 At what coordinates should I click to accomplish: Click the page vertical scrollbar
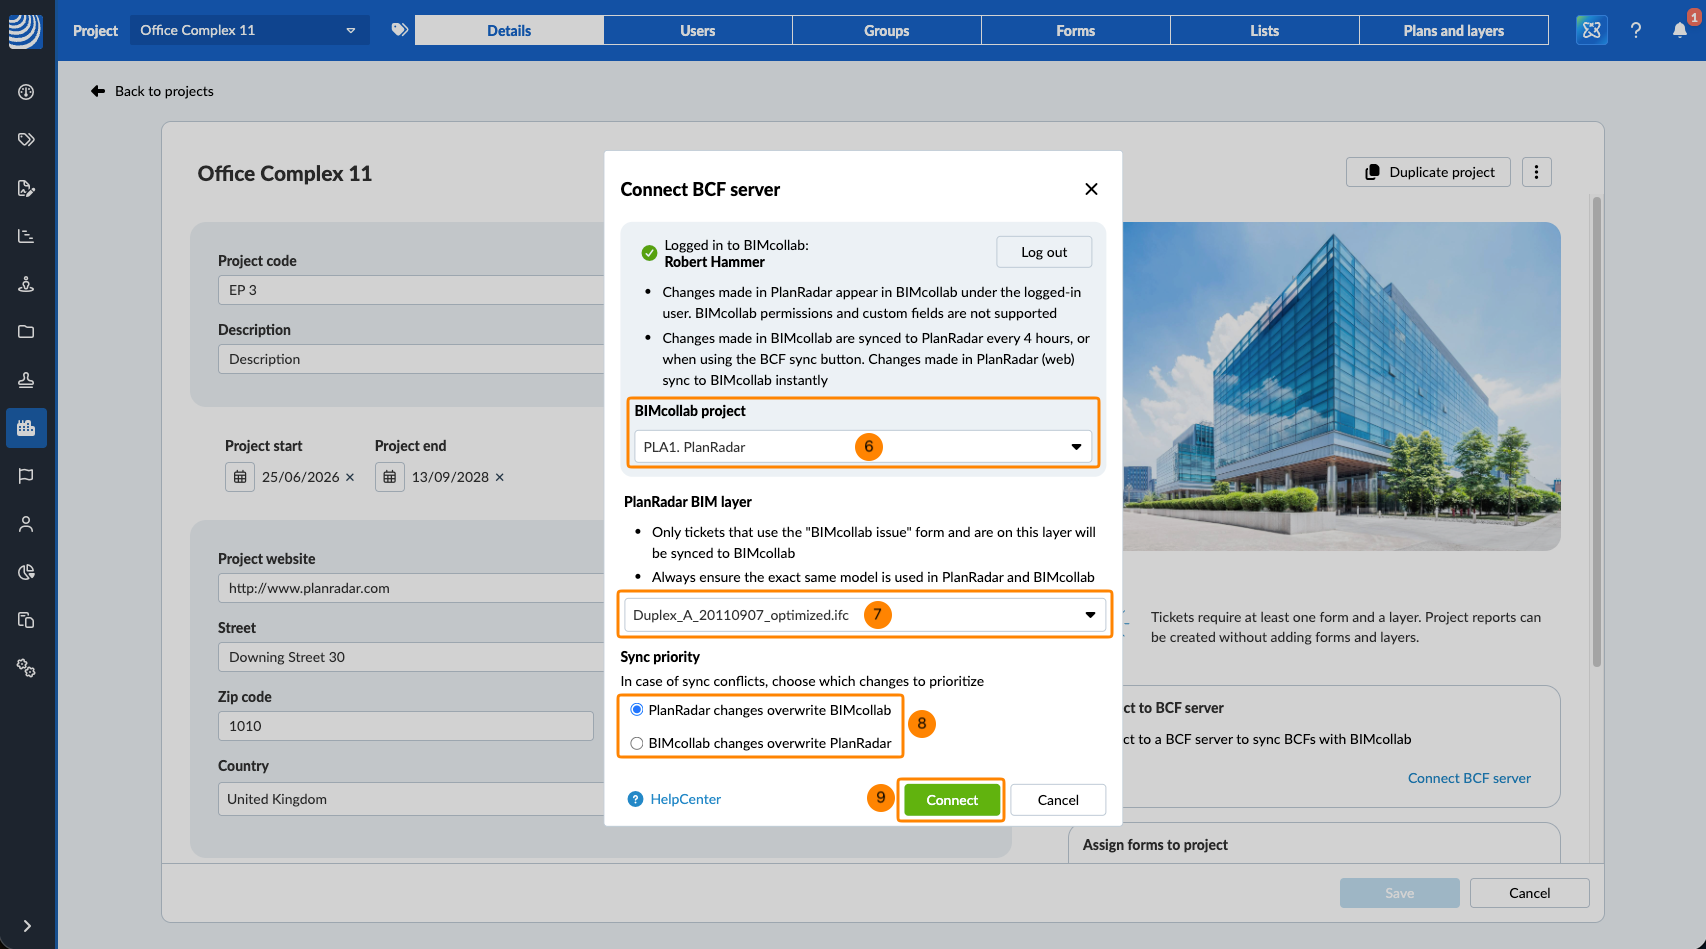point(1597,431)
